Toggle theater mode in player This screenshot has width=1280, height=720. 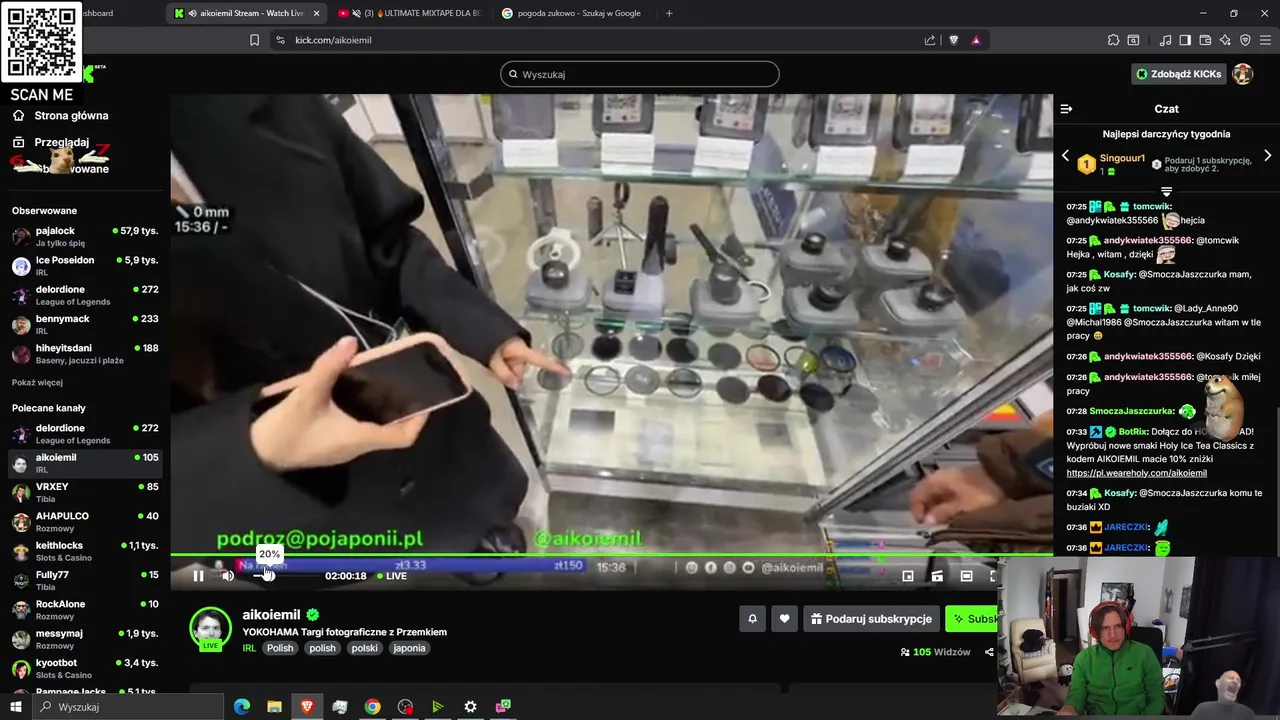click(x=966, y=576)
